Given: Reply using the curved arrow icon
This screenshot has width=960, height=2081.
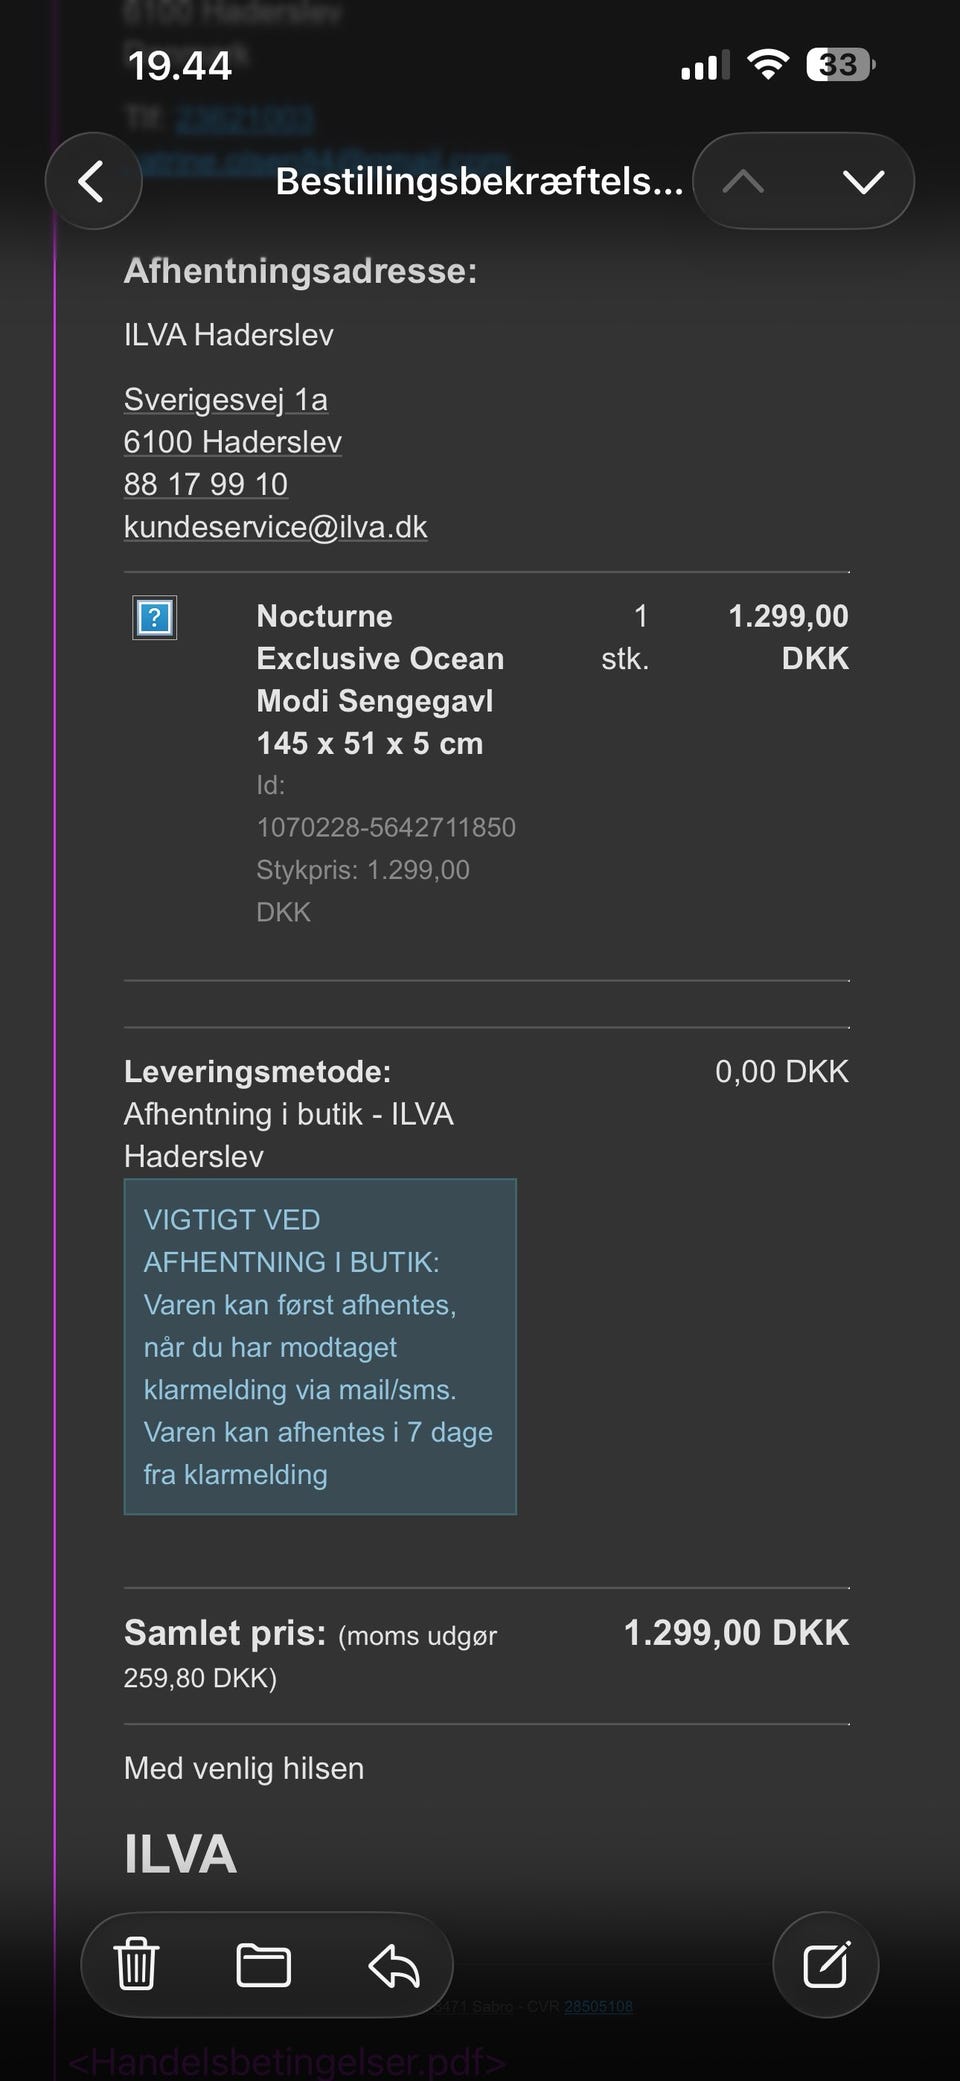Looking at the screenshot, I should point(394,1964).
